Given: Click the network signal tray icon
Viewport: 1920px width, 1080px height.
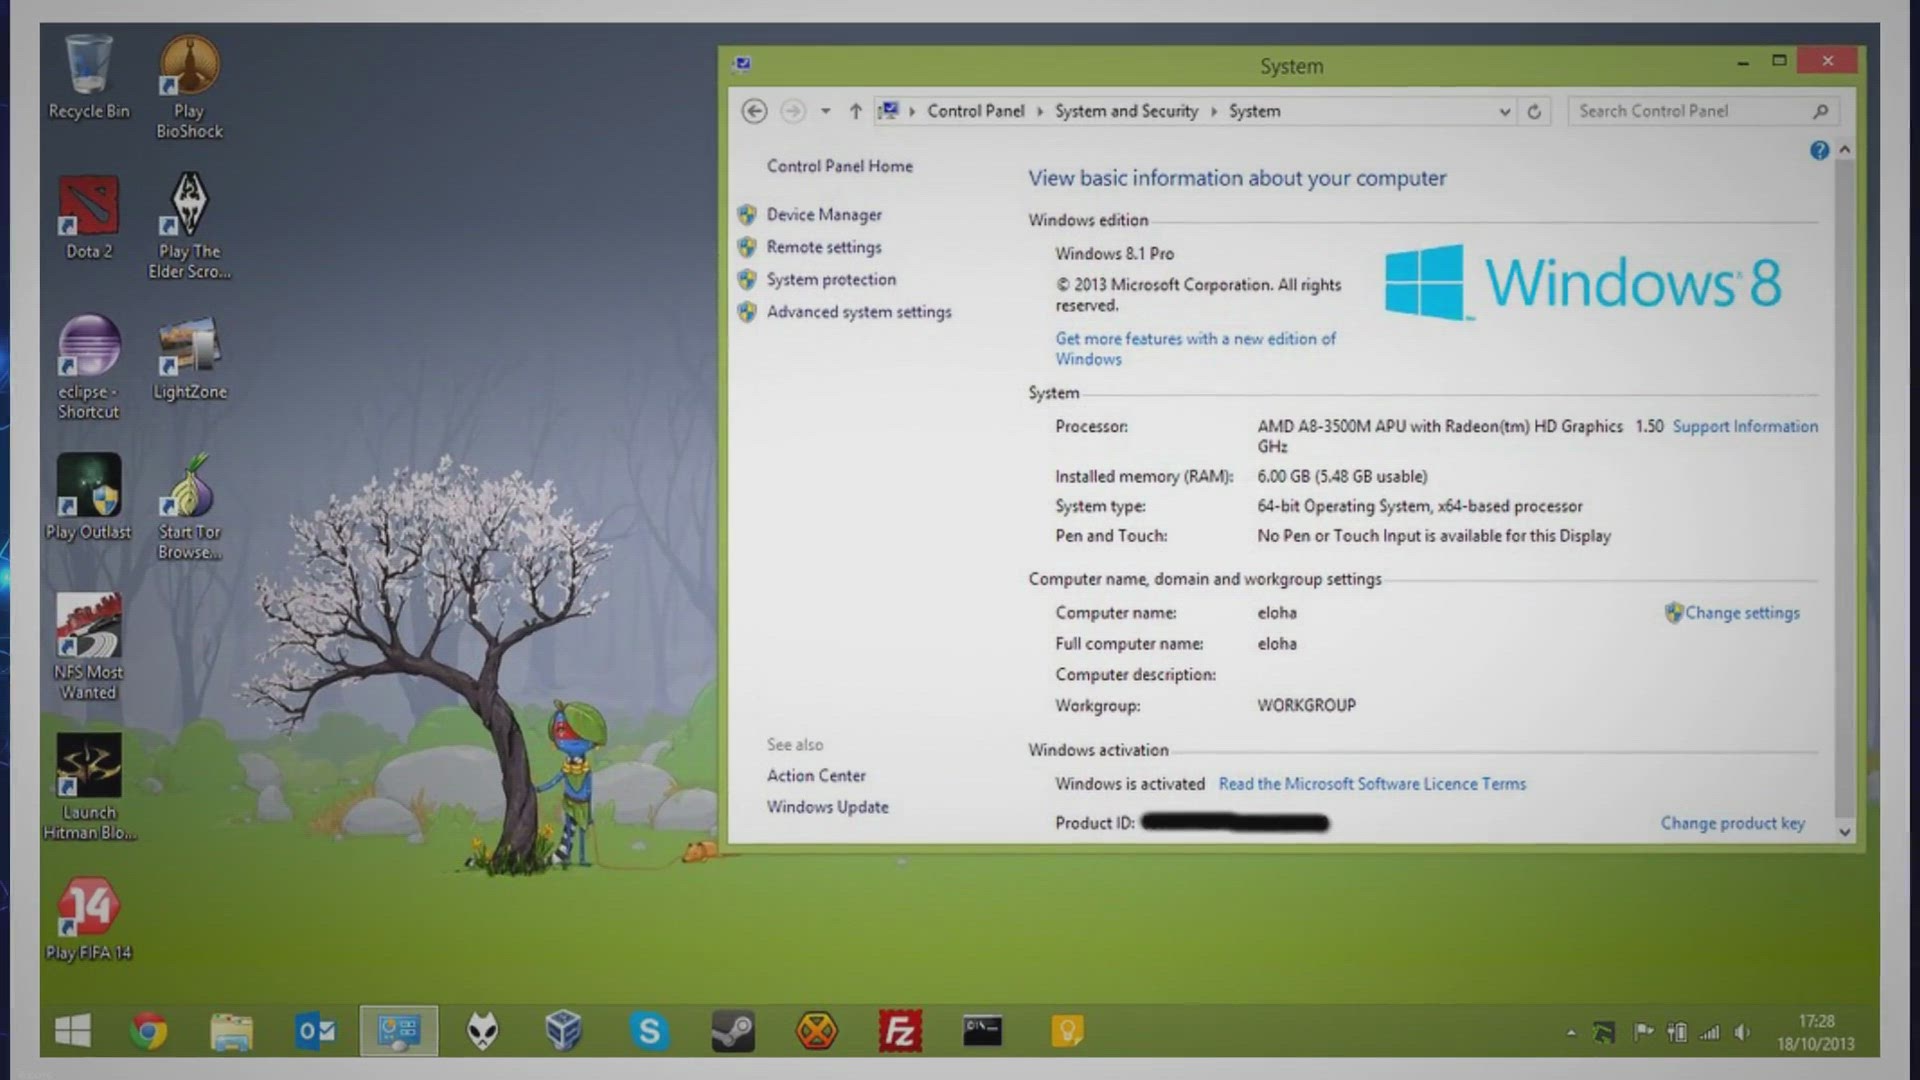Looking at the screenshot, I should (x=1710, y=1032).
